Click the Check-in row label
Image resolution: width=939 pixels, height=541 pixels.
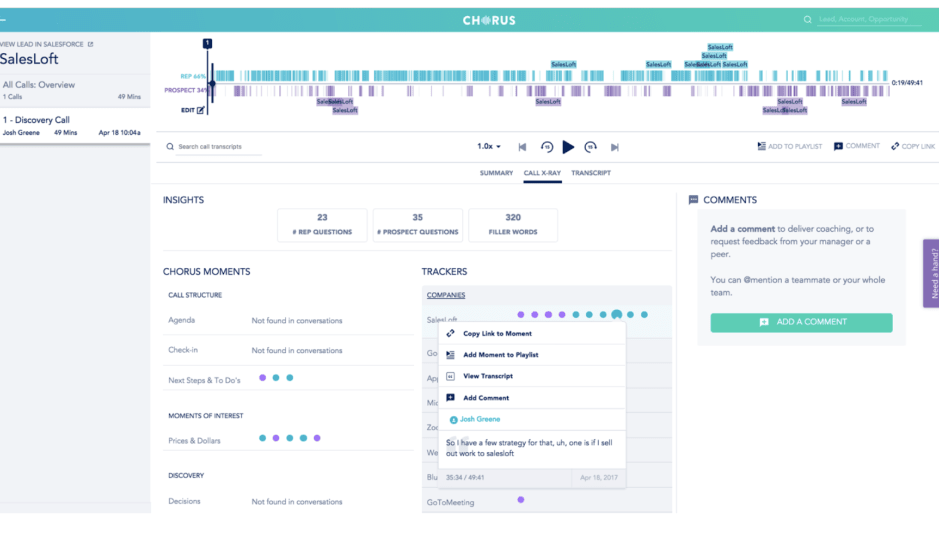[x=183, y=350]
